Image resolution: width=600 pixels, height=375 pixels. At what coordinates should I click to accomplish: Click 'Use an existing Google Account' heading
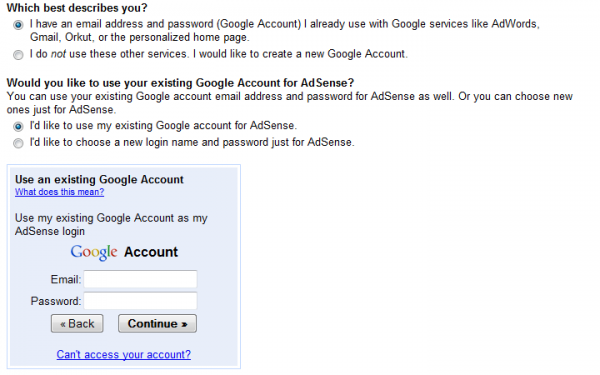click(x=99, y=179)
